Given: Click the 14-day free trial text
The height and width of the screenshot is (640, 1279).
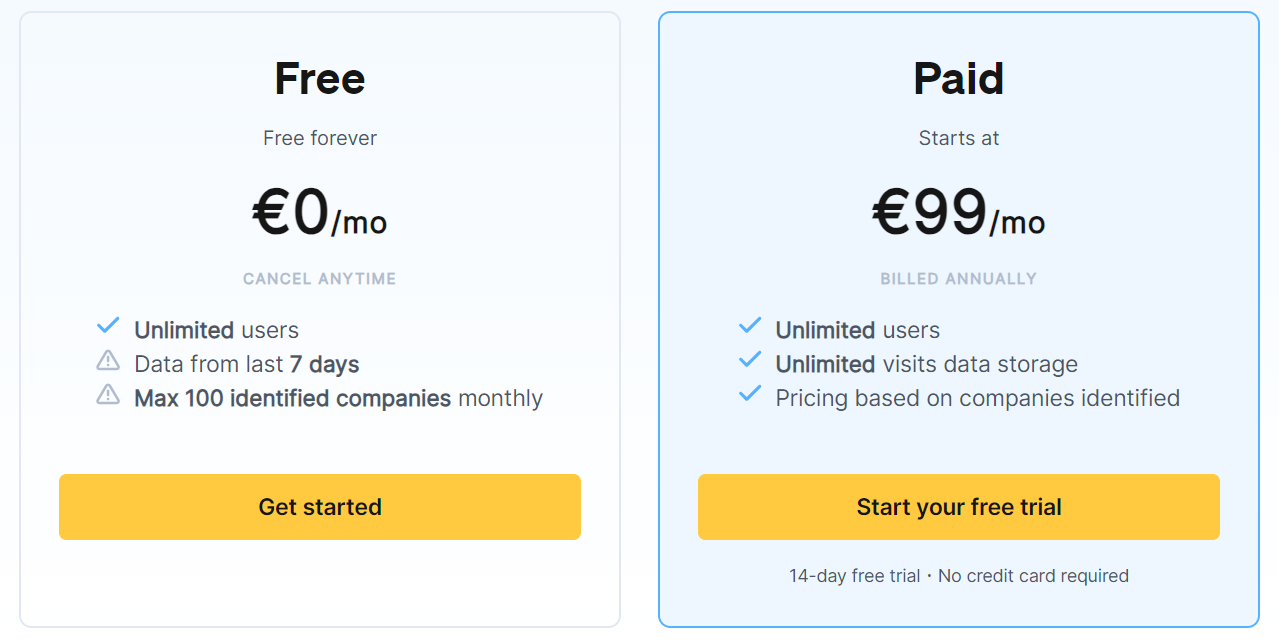Looking at the screenshot, I should click(x=853, y=576).
